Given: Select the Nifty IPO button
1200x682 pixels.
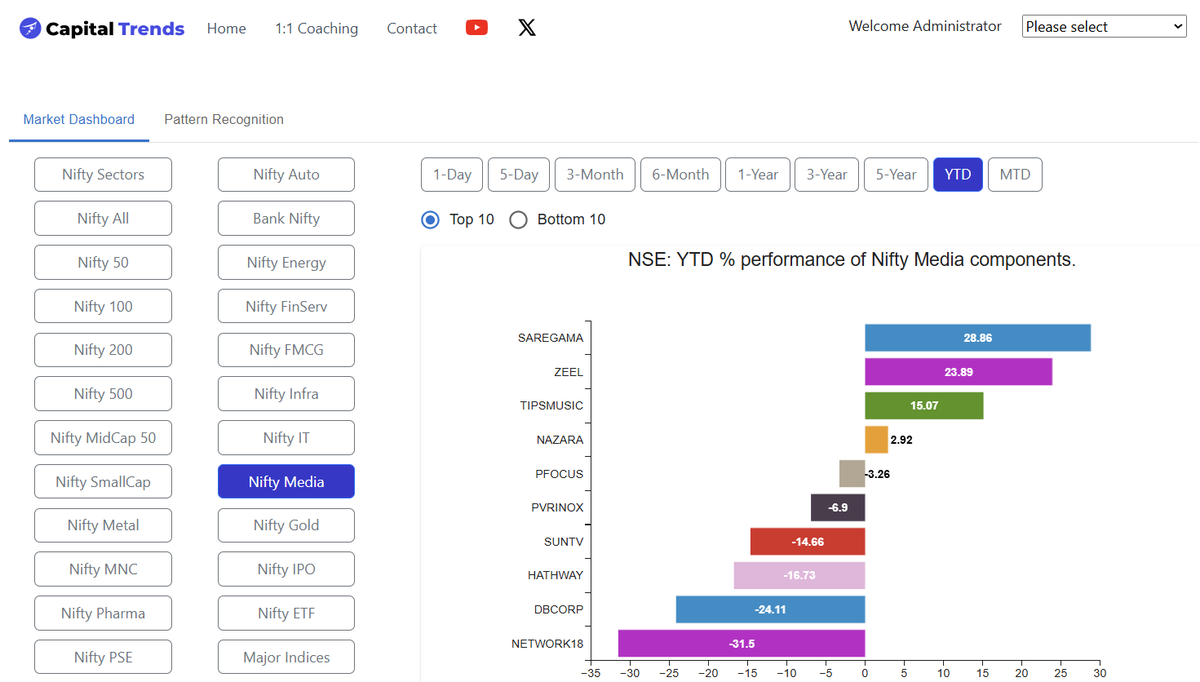Looking at the screenshot, I should 286,569.
